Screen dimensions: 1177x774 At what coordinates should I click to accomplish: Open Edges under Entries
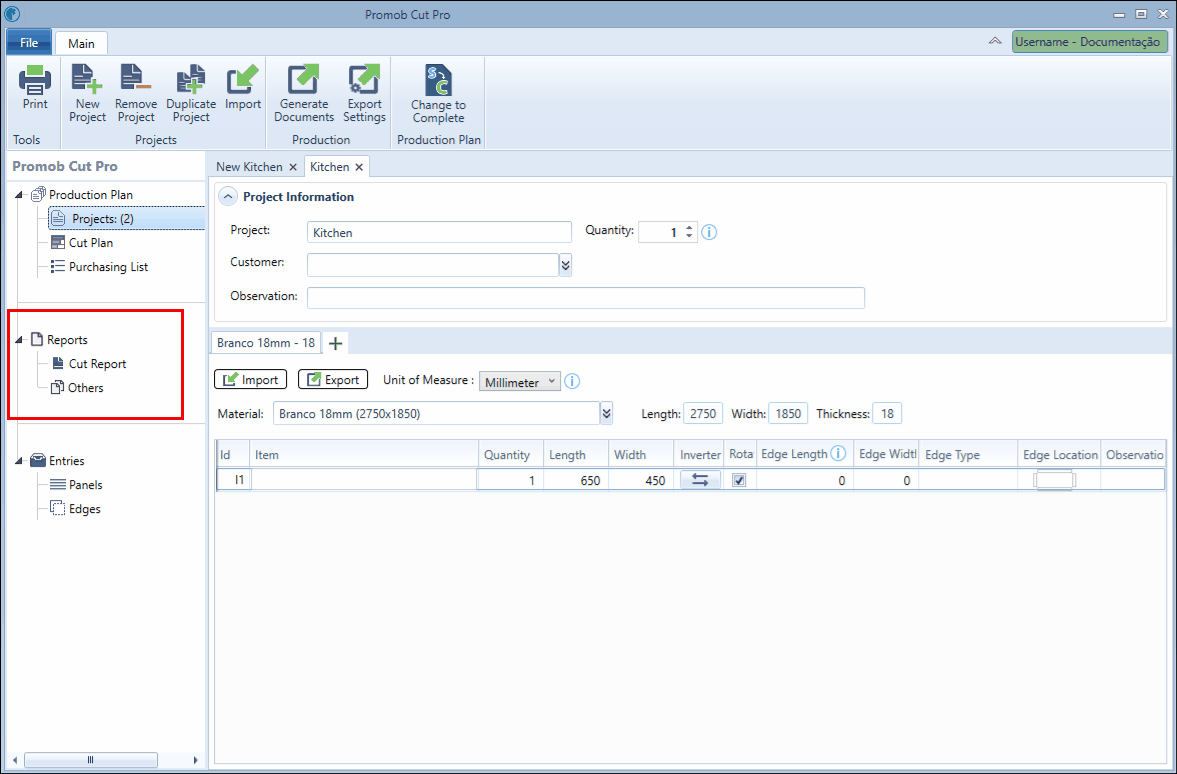85,509
